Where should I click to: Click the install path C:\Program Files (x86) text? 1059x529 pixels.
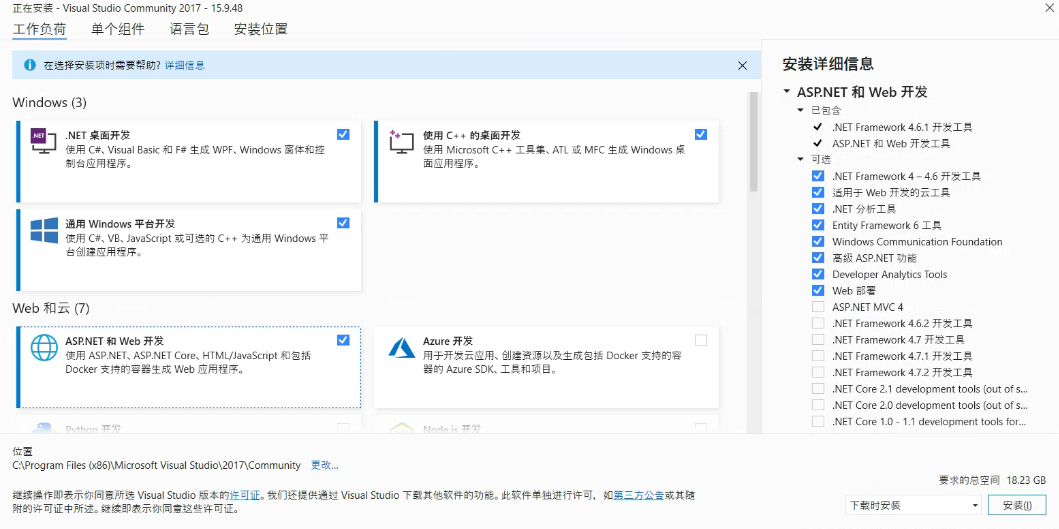(157, 465)
